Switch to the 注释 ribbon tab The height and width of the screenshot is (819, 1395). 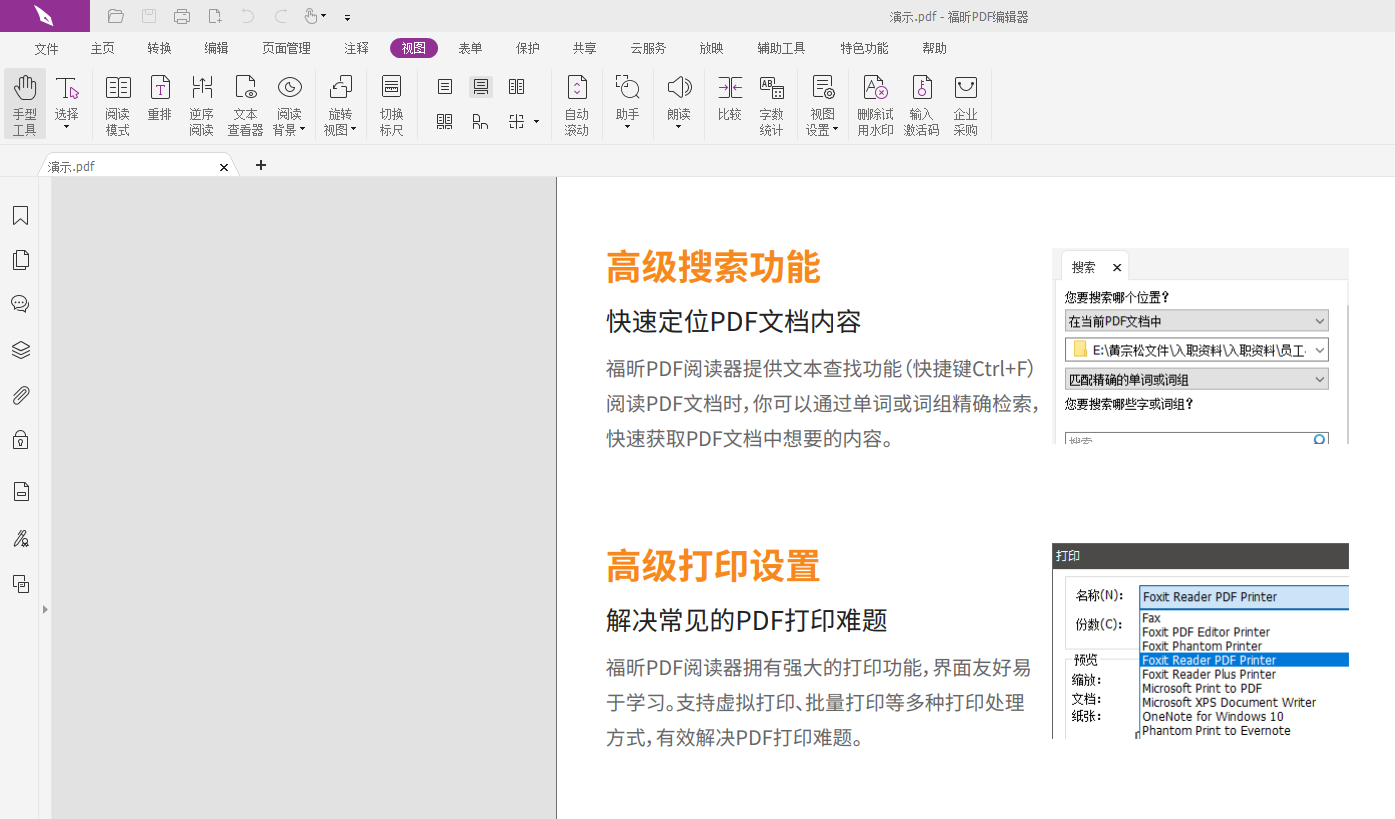[356, 47]
